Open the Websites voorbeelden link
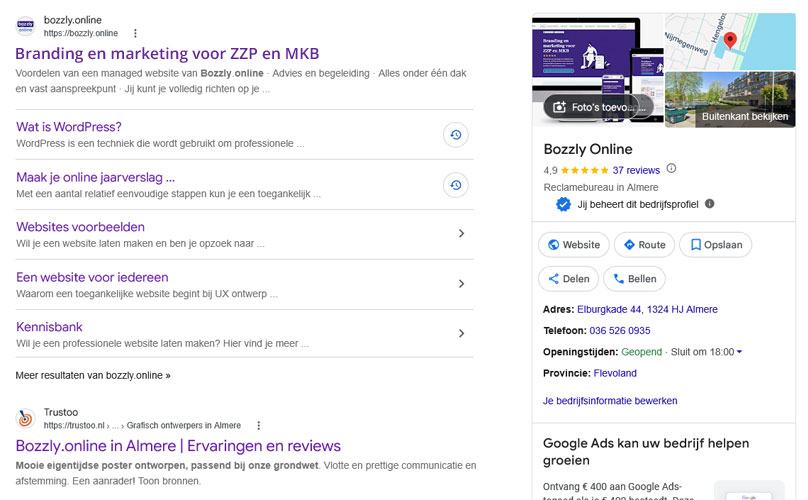This screenshot has width=808, height=500. pyautogui.click(x=80, y=227)
